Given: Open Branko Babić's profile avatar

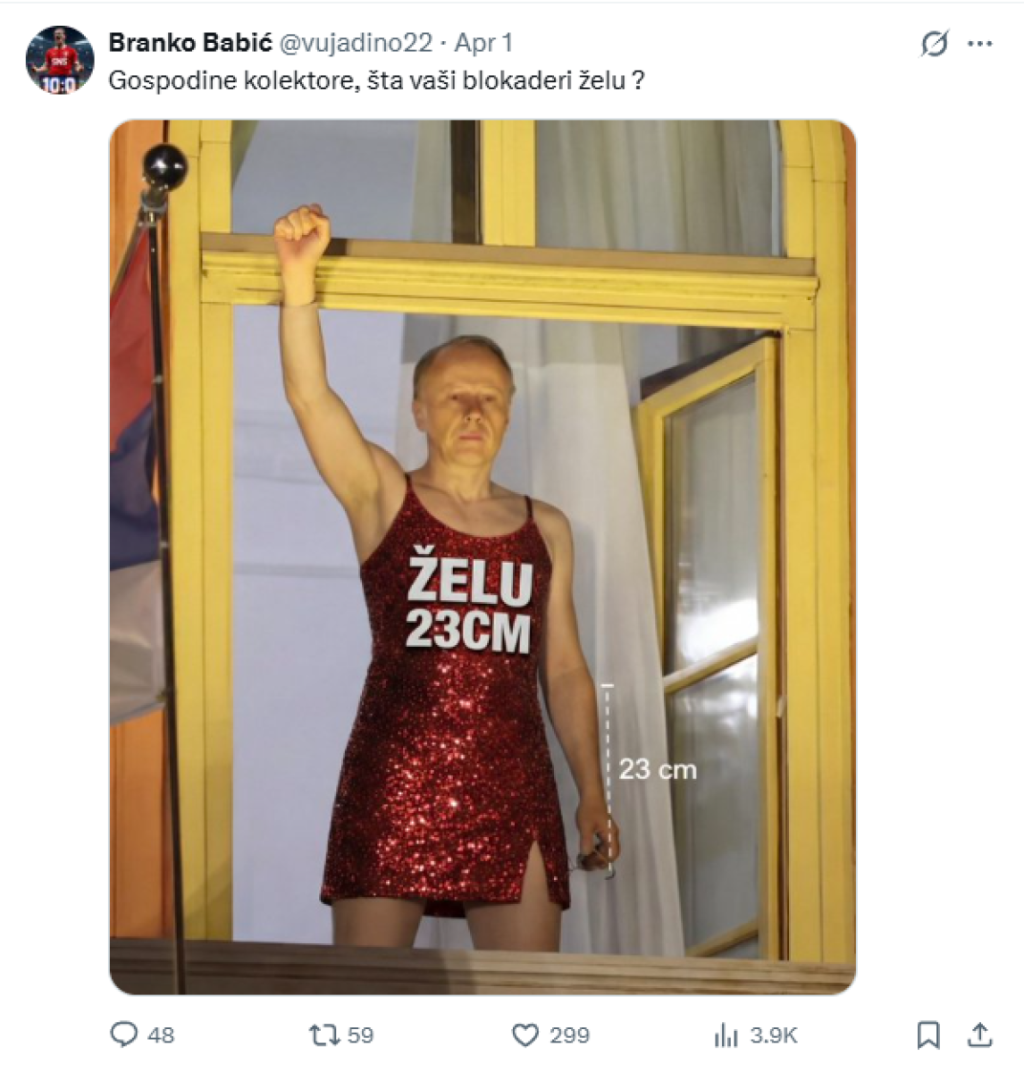Looking at the screenshot, I should tap(59, 60).
